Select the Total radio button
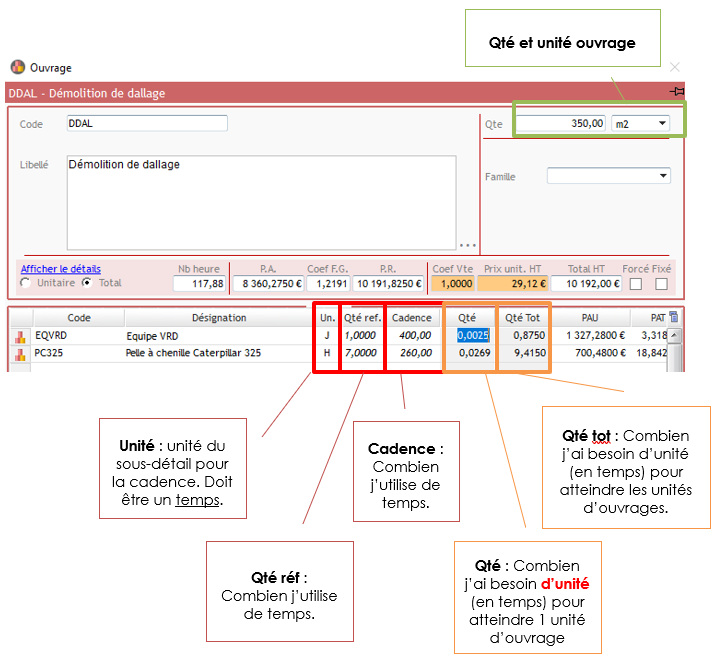Screen dimensions: 717x658 [86, 283]
